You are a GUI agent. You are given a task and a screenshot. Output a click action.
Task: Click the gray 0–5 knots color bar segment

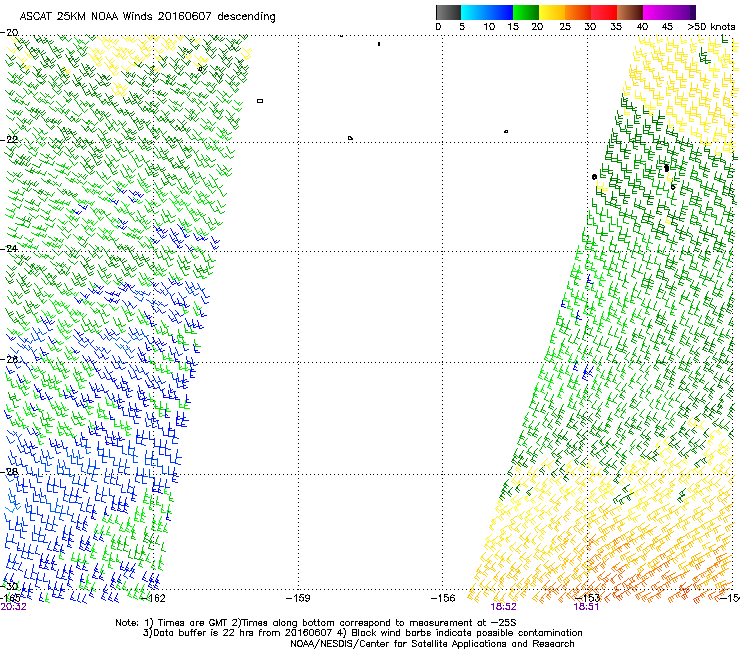pos(448,12)
